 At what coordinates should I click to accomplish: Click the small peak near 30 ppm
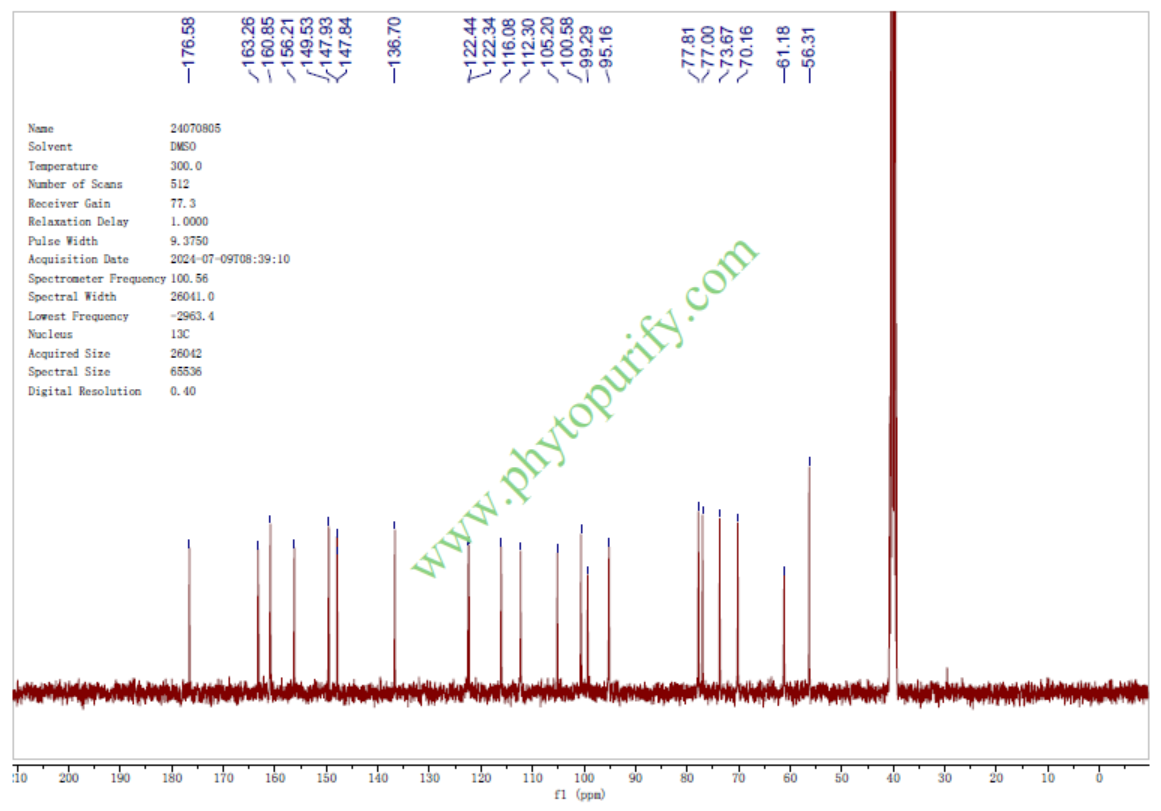coord(946,676)
